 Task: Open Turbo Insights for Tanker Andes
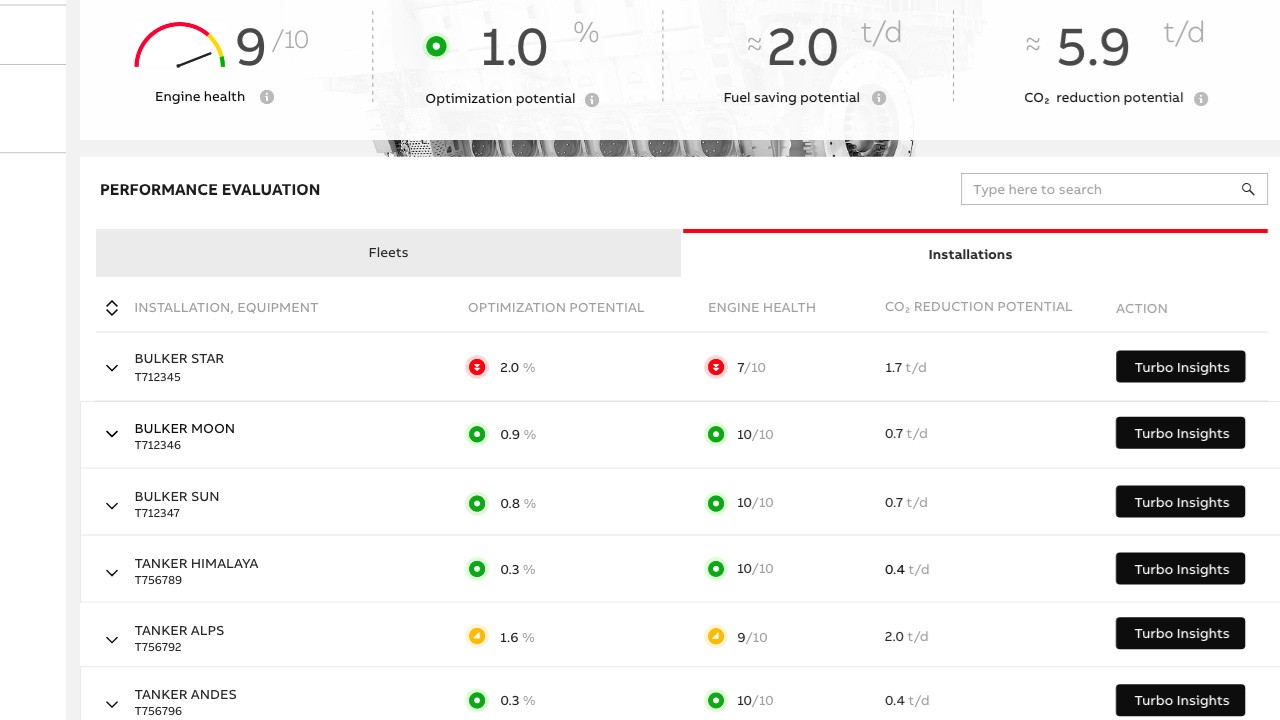click(1180, 700)
